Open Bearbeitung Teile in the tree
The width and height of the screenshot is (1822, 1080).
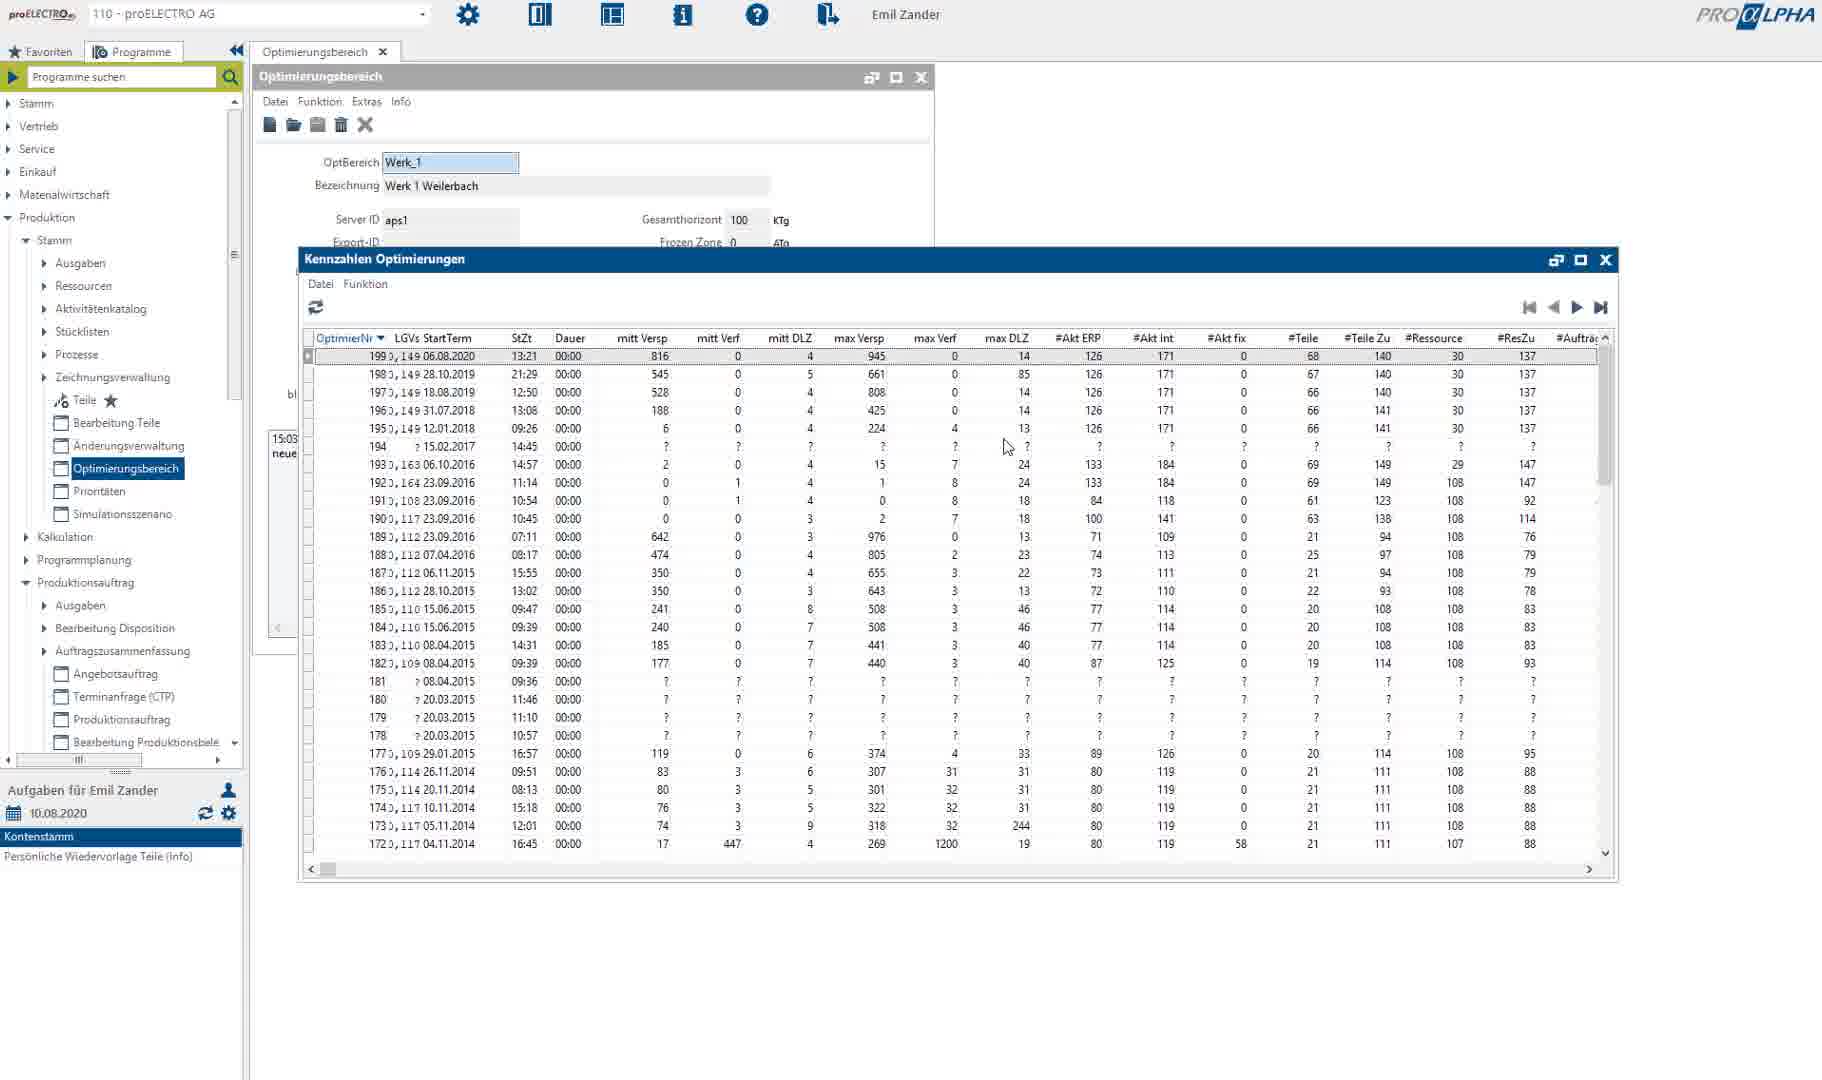(x=116, y=423)
